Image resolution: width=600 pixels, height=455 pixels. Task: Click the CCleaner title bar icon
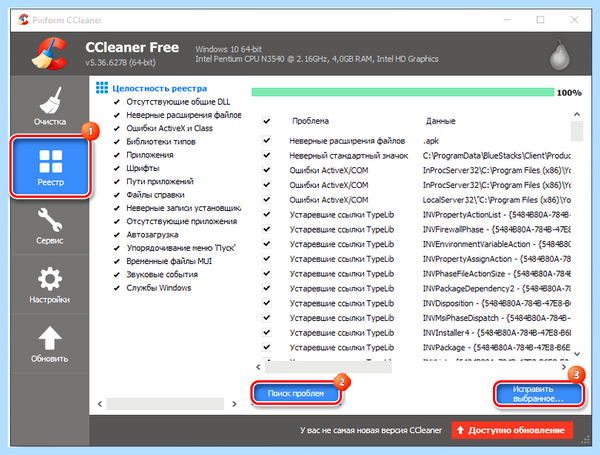(x=23, y=20)
